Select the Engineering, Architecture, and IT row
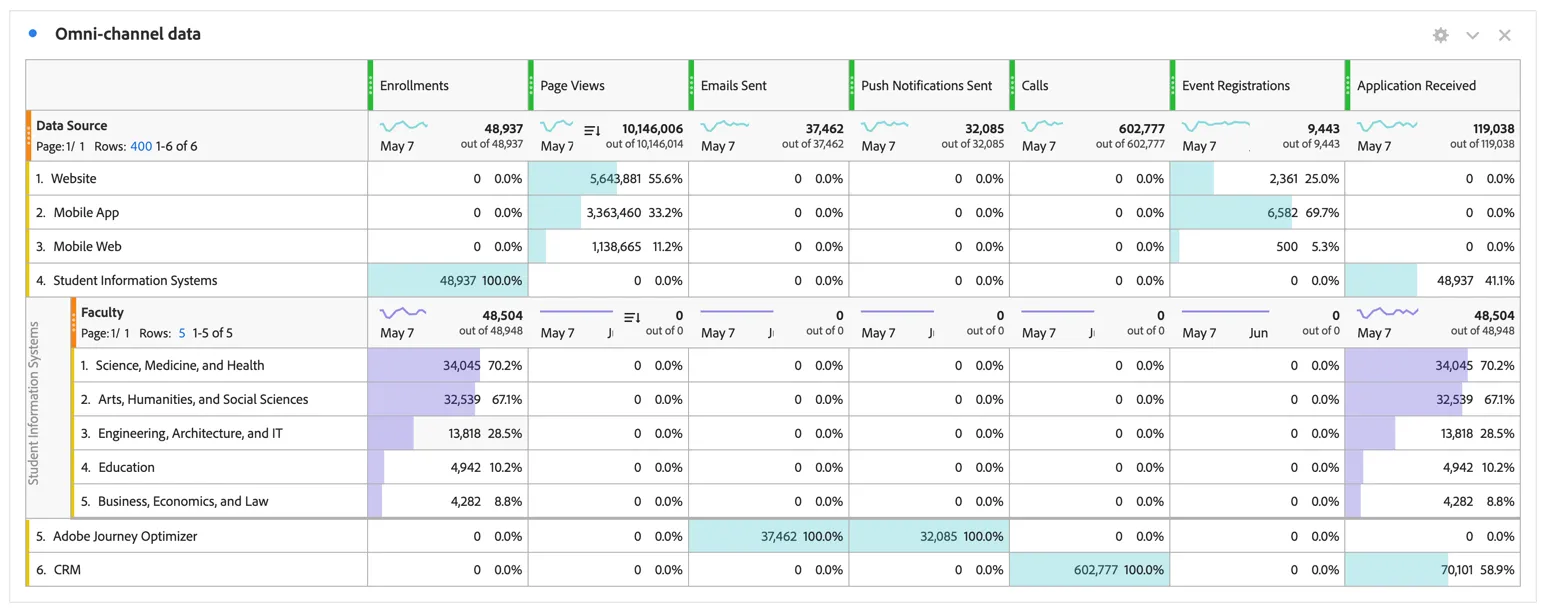 (x=220, y=433)
